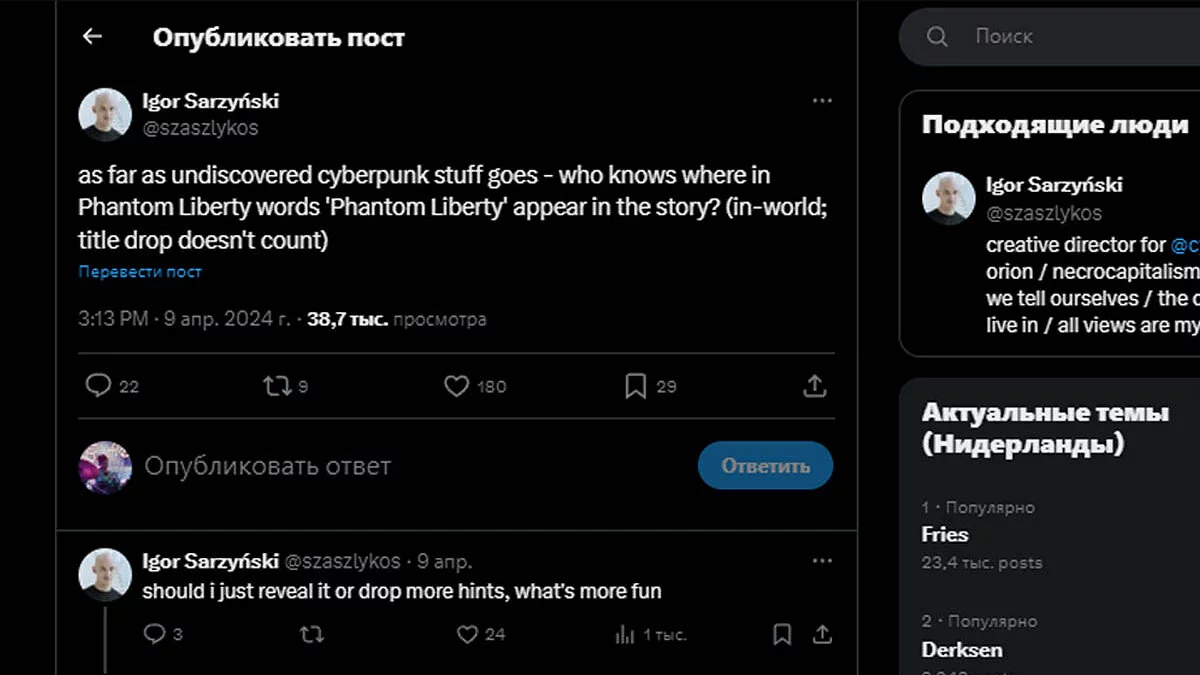The image size is (1200, 675).
Task: Click reply icon on second post
Action: tap(154, 634)
